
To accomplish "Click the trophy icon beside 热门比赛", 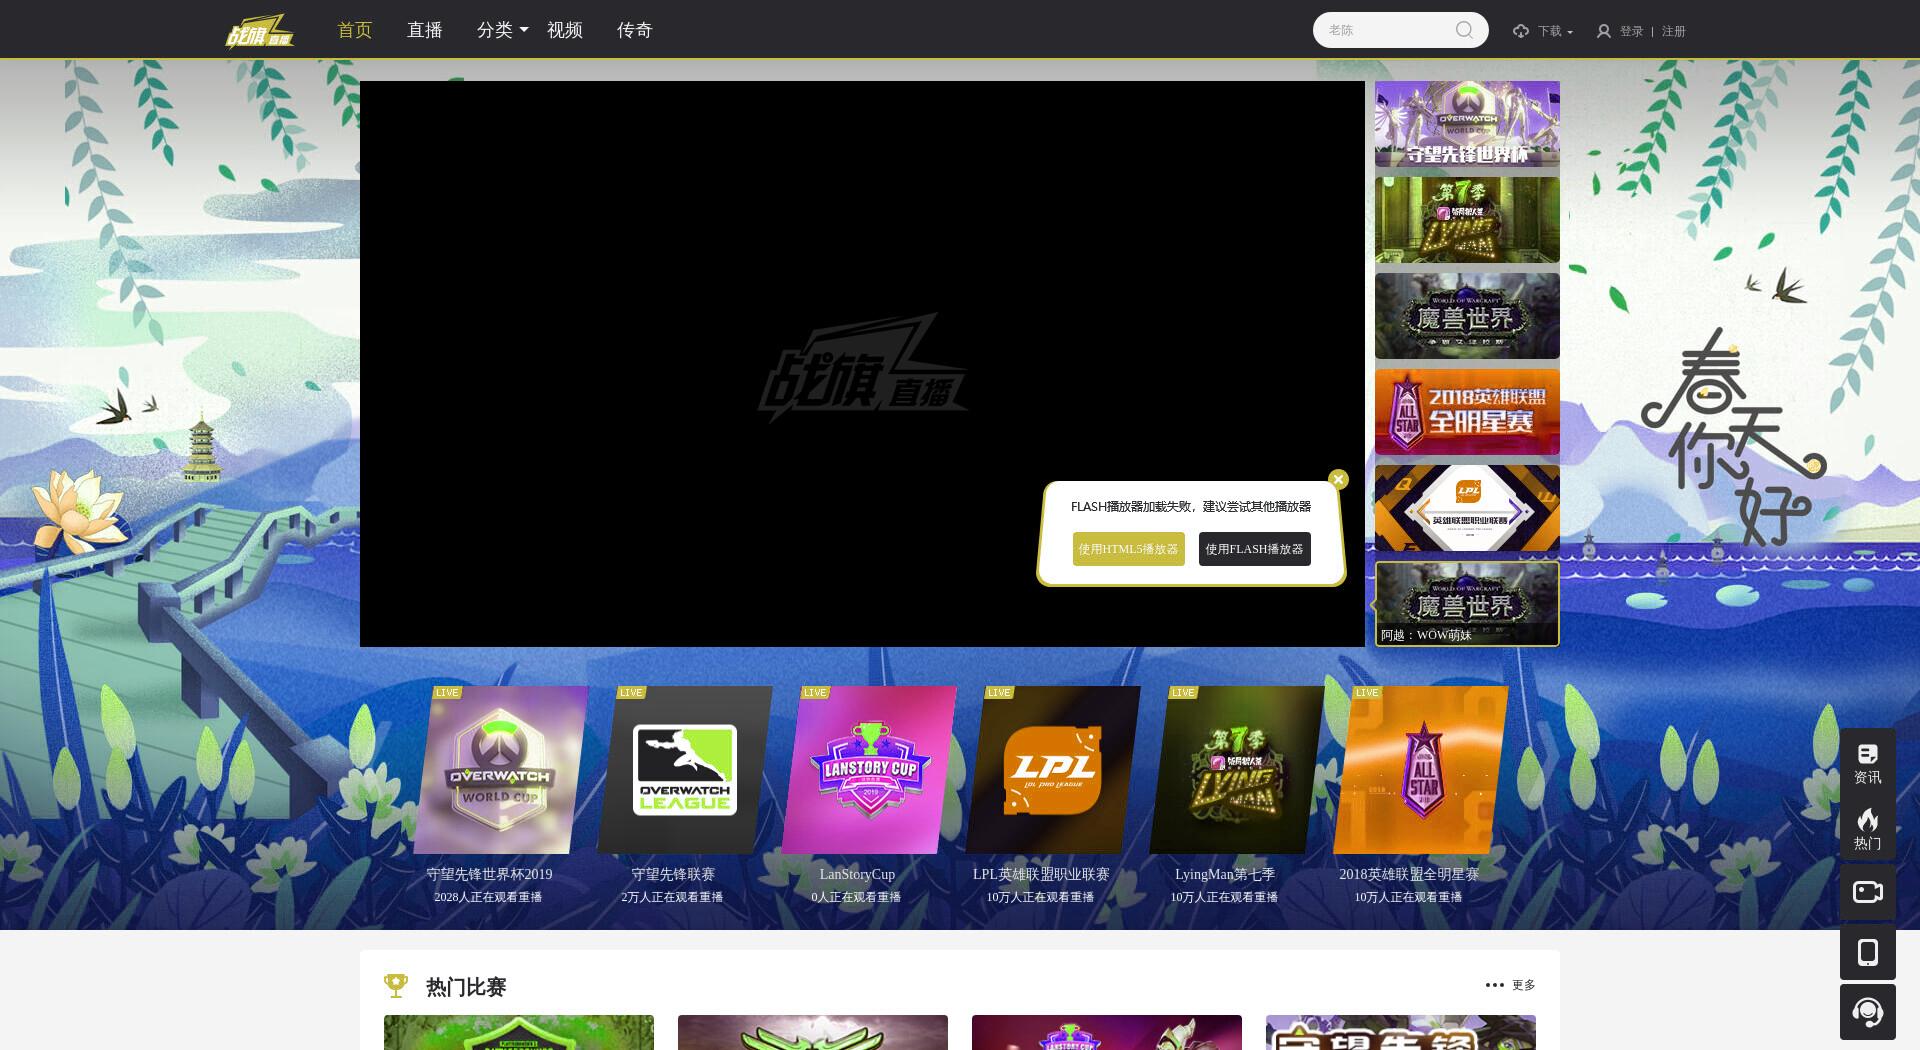I will pos(396,986).
